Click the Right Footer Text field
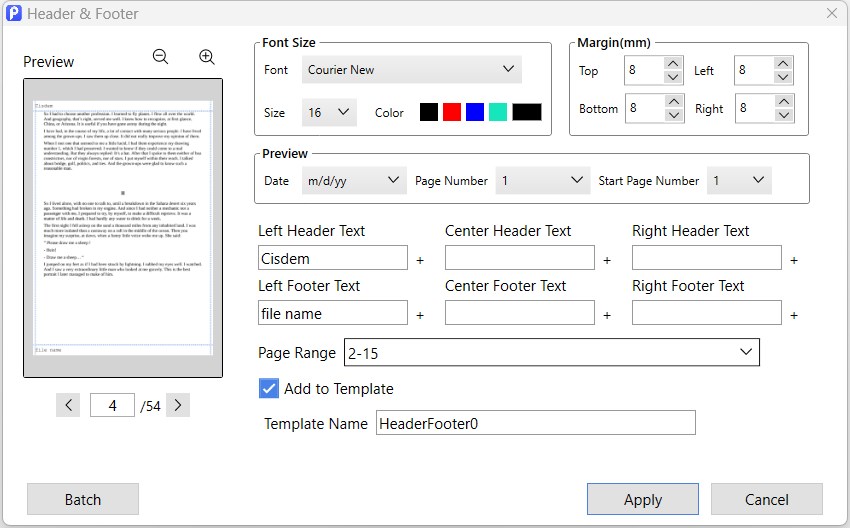Viewport: 850px width, 528px height. click(x=707, y=313)
